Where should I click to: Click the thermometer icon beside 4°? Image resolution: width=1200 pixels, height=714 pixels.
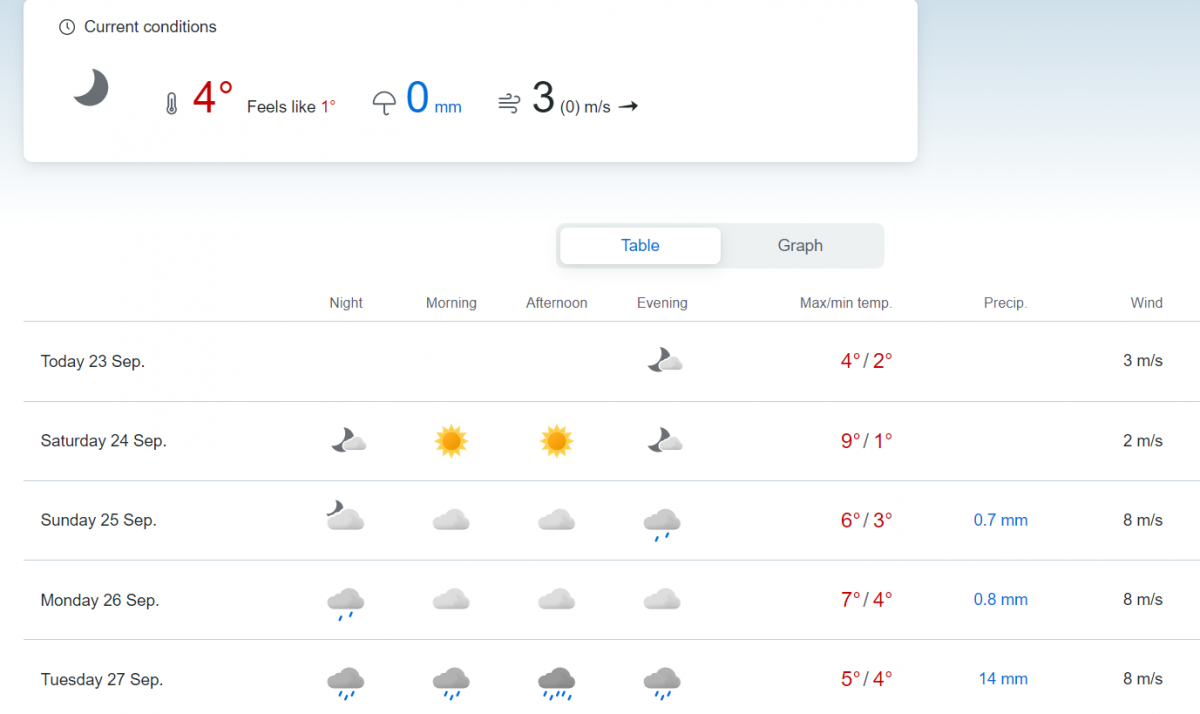pos(171,103)
